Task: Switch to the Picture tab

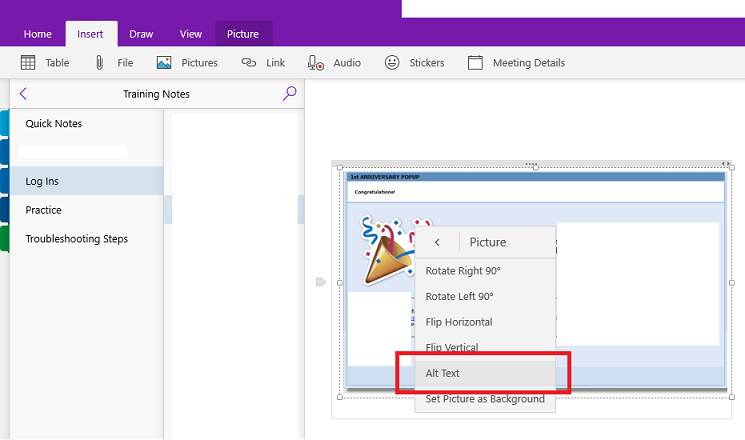Action: pyautogui.click(x=243, y=34)
